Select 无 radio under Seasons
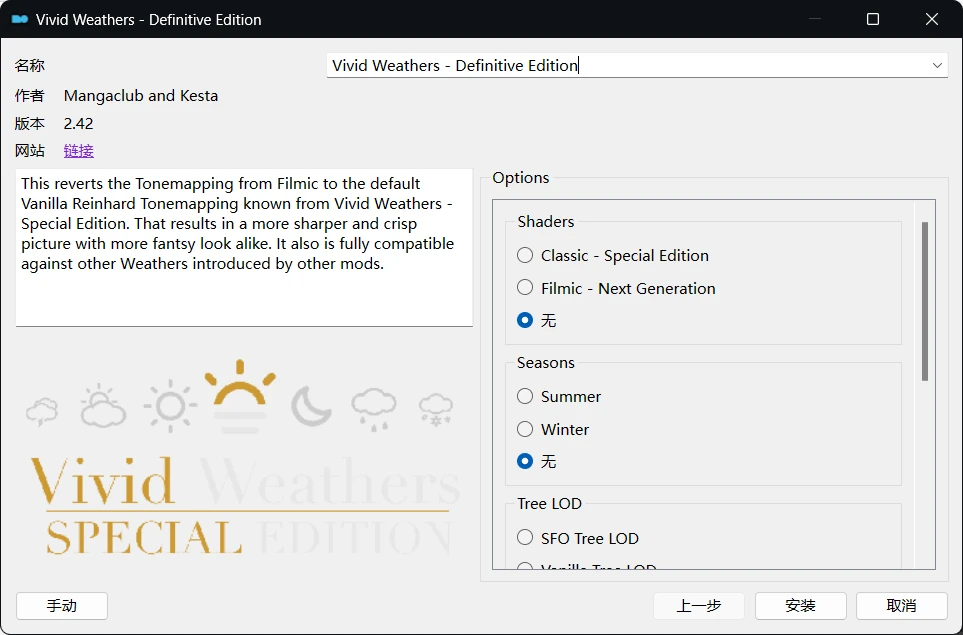Viewport: 963px width, 635px height. click(536, 461)
